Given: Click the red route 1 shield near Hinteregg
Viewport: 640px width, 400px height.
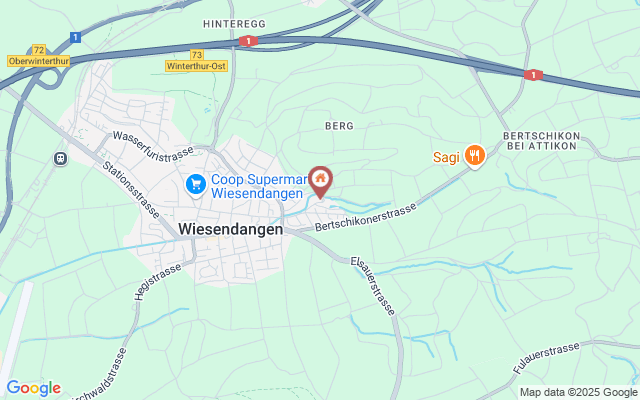Looking at the screenshot, I should click(249, 41).
